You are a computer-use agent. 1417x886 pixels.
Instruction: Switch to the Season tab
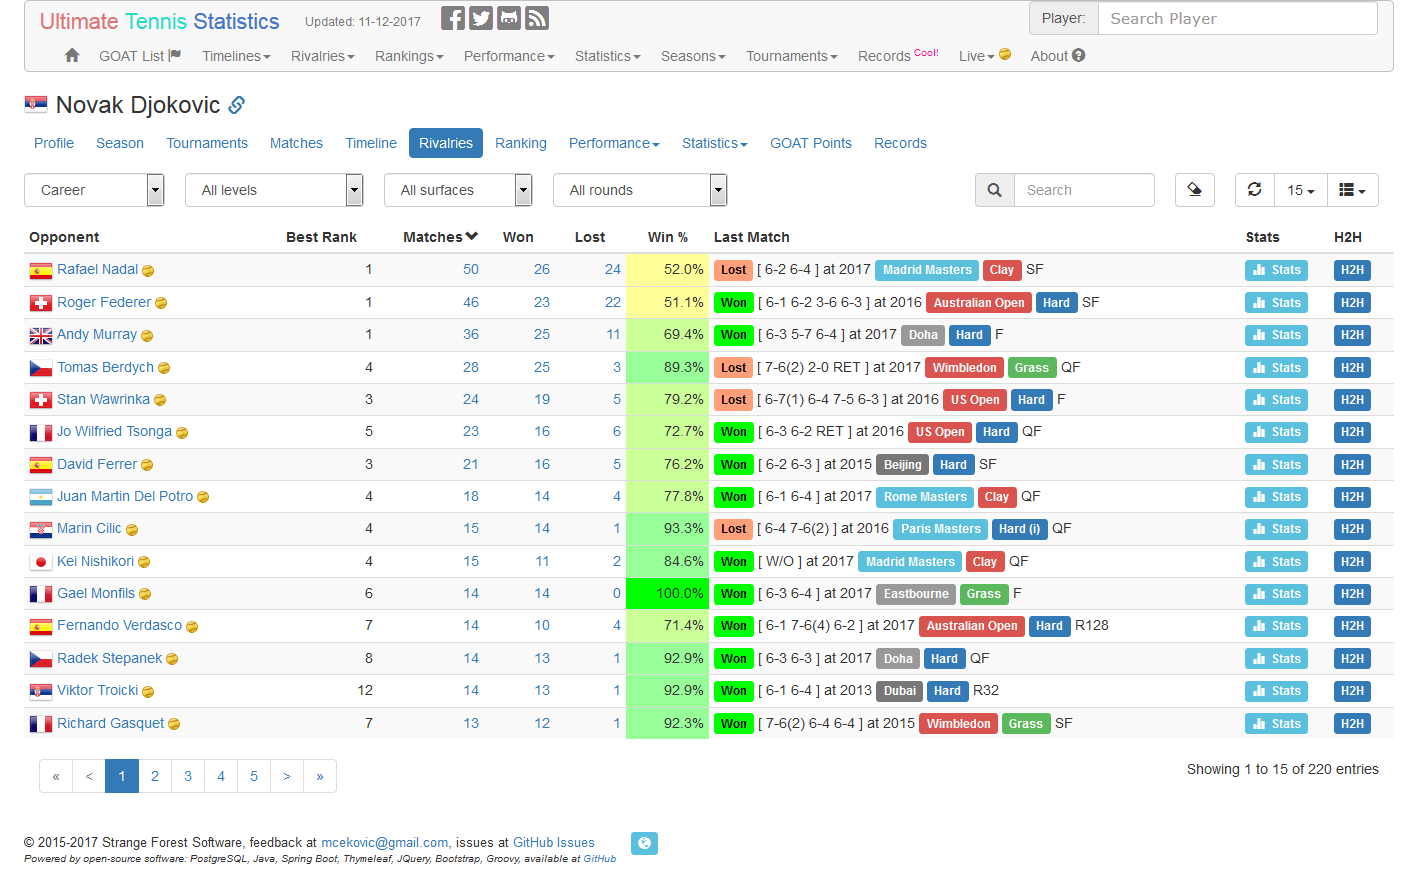click(x=120, y=143)
